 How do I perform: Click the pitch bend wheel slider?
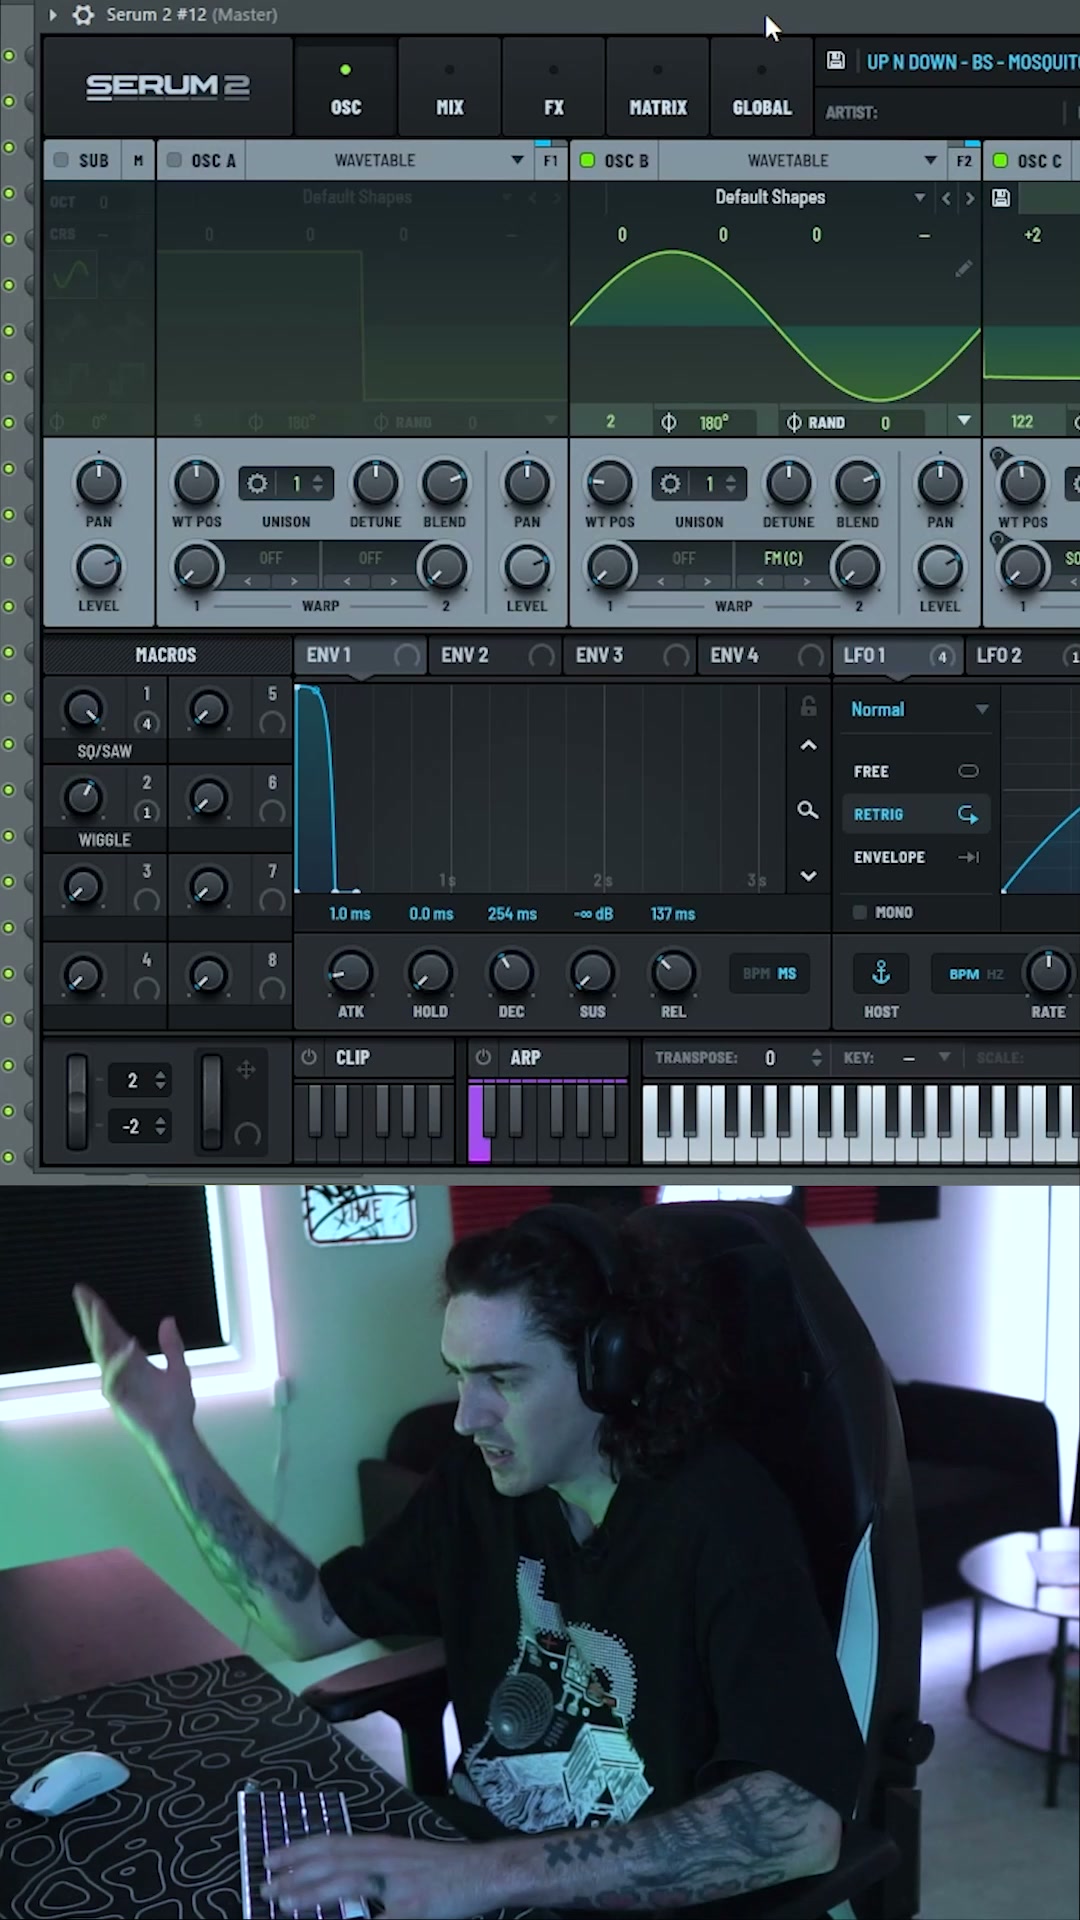77,1101
